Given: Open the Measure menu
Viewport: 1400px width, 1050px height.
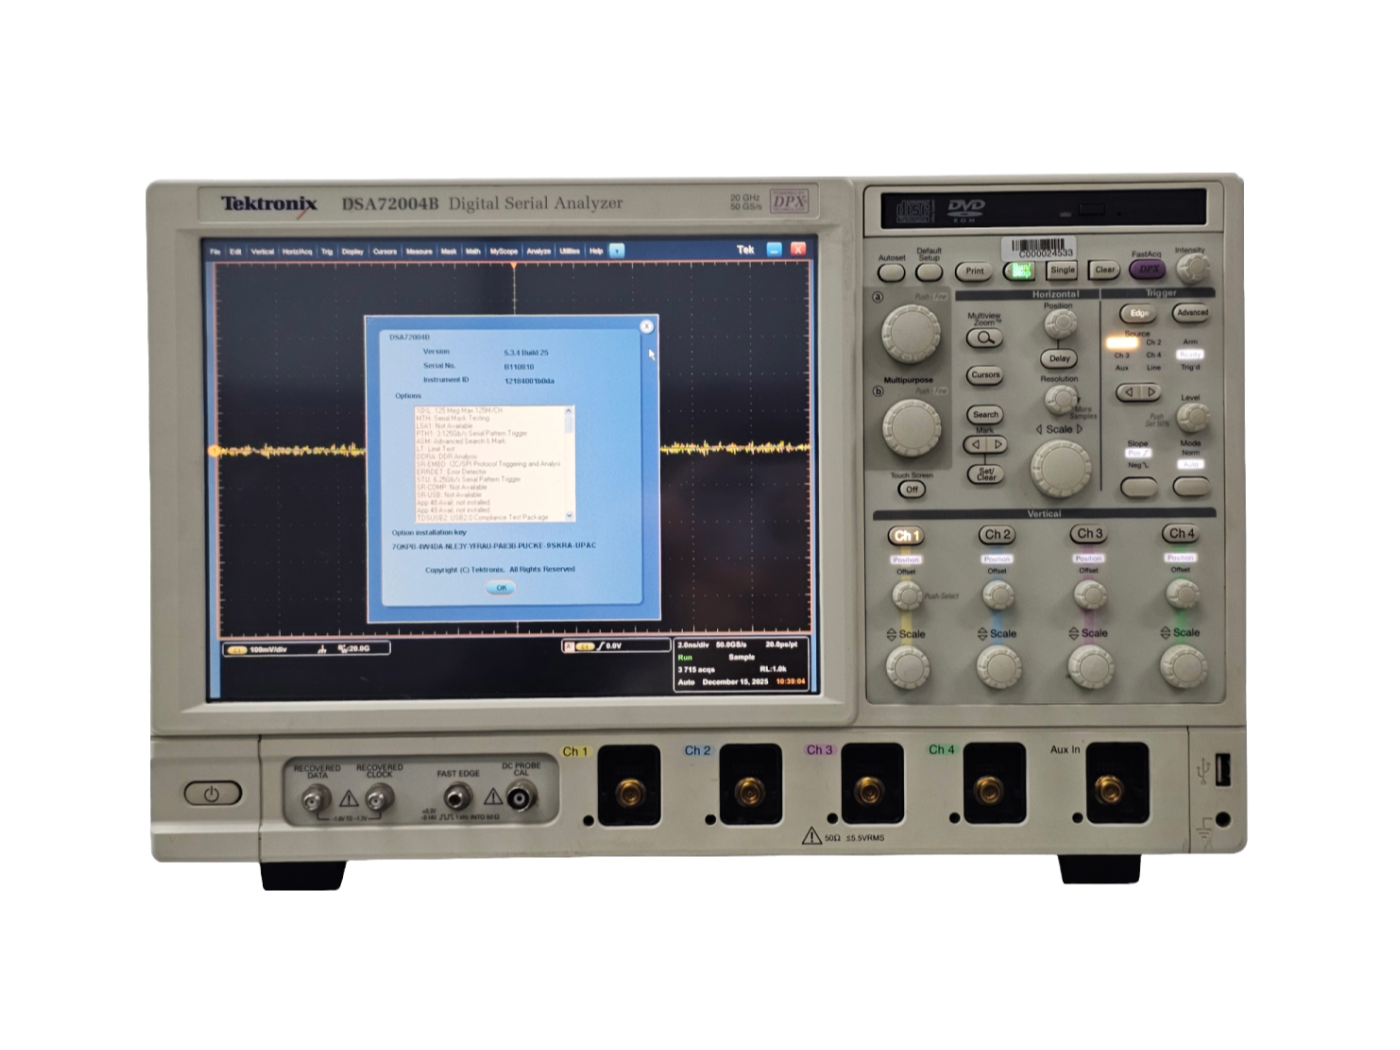Looking at the screenshot, I should (x=419, y=251).
